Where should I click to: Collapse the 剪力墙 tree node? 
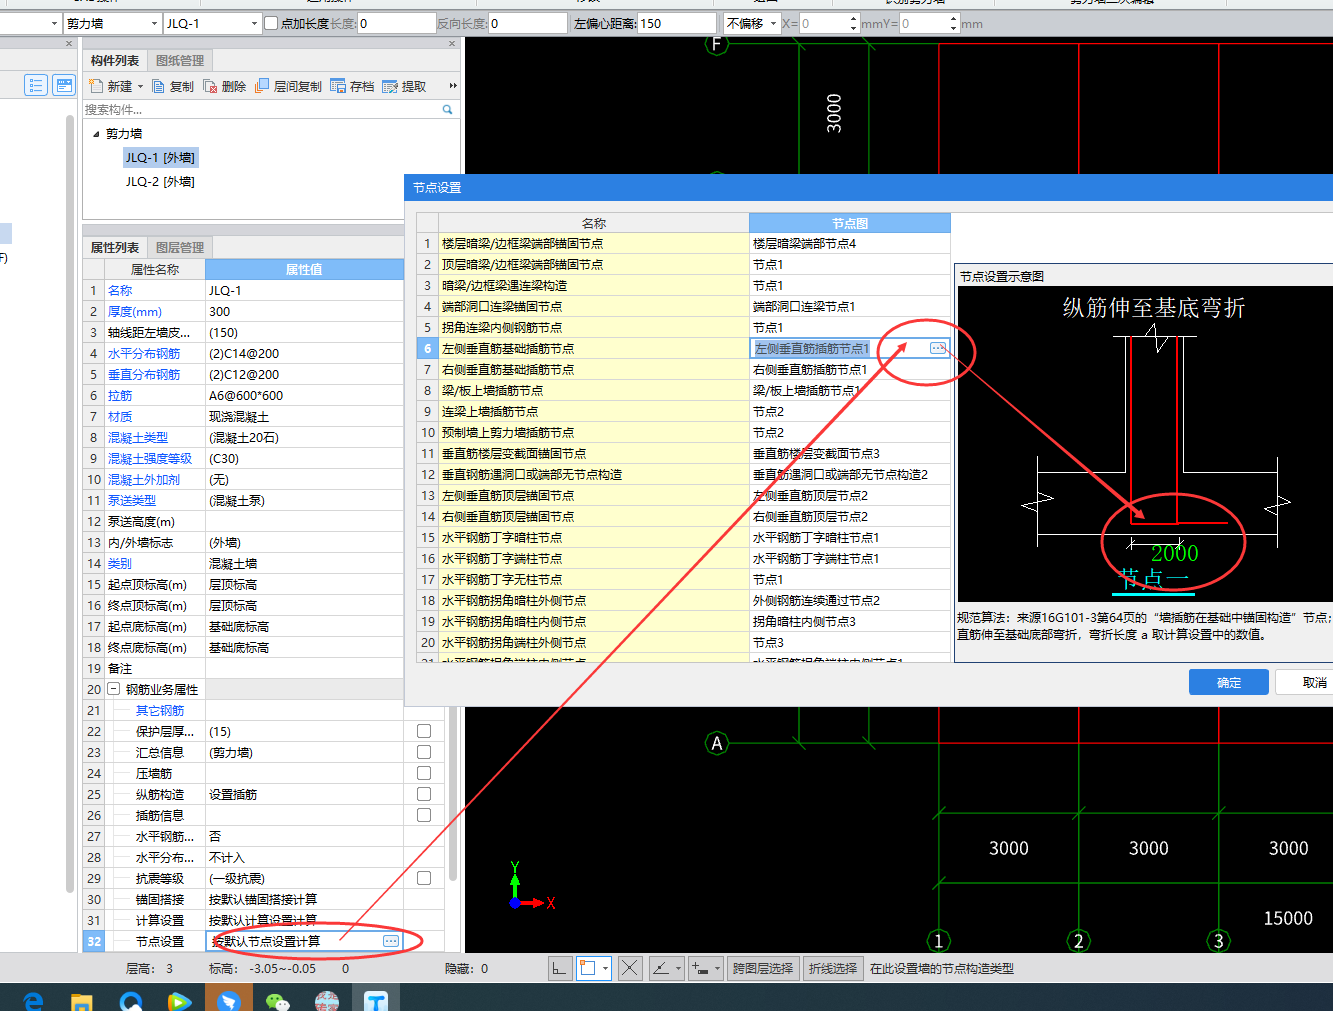(96, 133)
